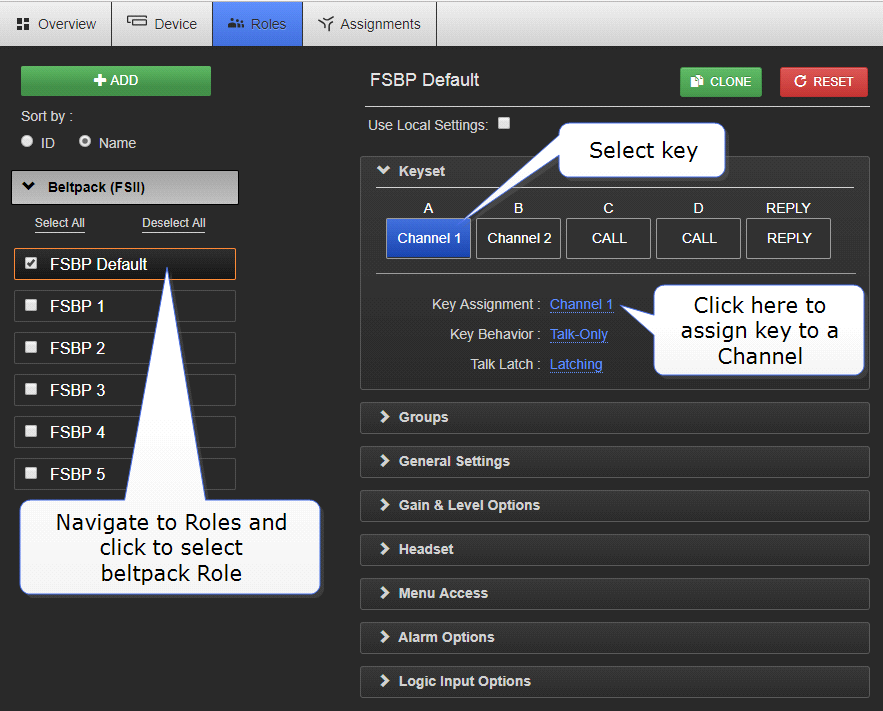
Task: Open the Overview tab
Action: point(56,24)
